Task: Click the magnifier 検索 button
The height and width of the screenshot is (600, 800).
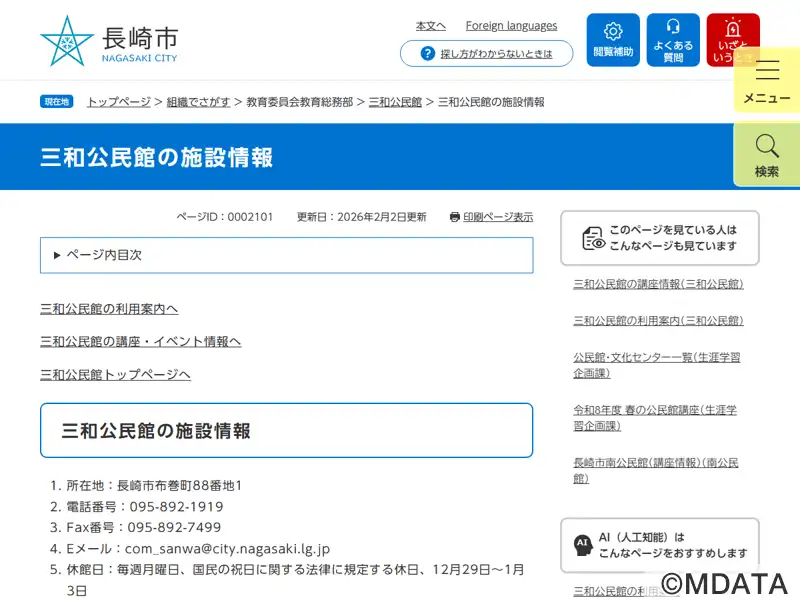Action: tap(767, 155)
